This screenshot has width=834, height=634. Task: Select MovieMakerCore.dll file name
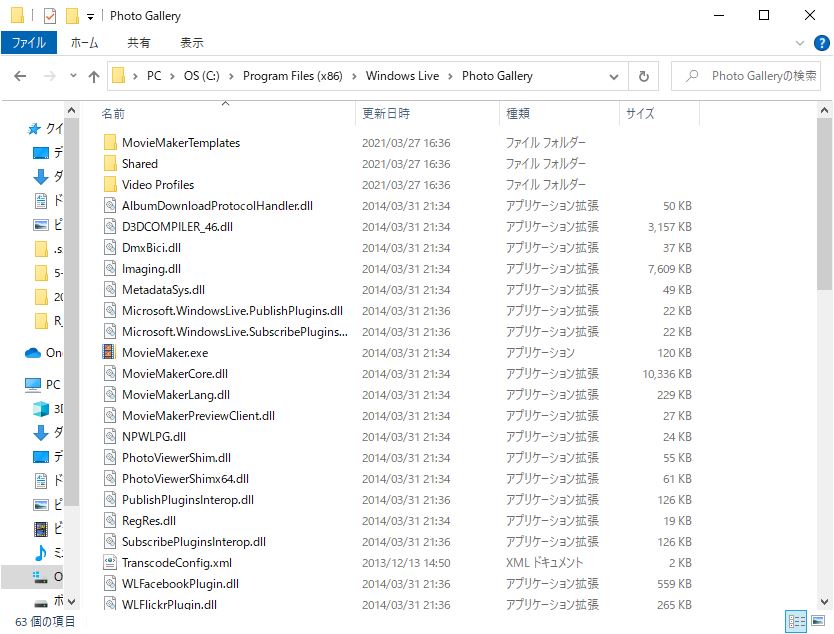pyautogui.click(x=174, y=374)
